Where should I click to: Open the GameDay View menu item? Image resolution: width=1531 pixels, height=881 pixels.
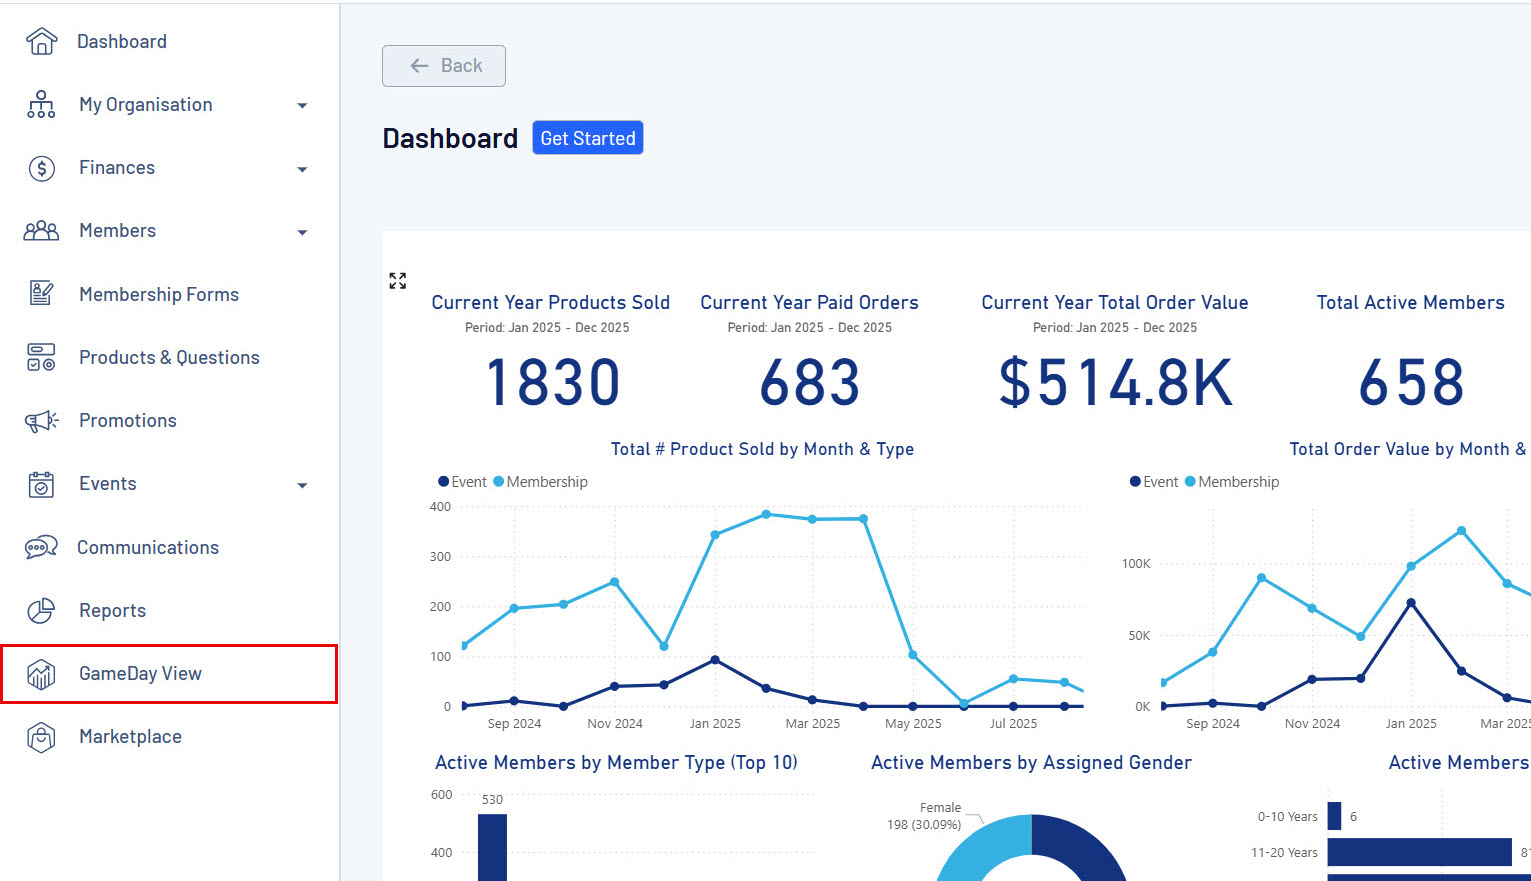(169, 674)
